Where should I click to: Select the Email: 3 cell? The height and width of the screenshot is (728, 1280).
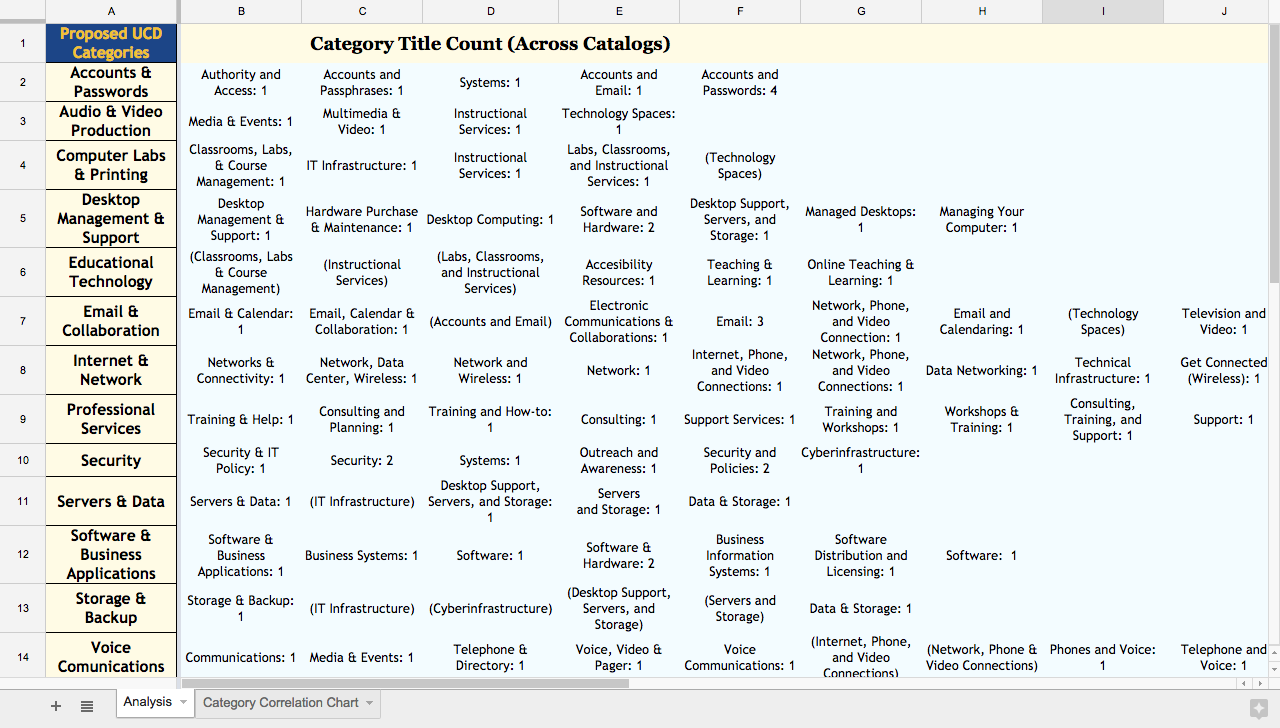click(x=740, y=321)
